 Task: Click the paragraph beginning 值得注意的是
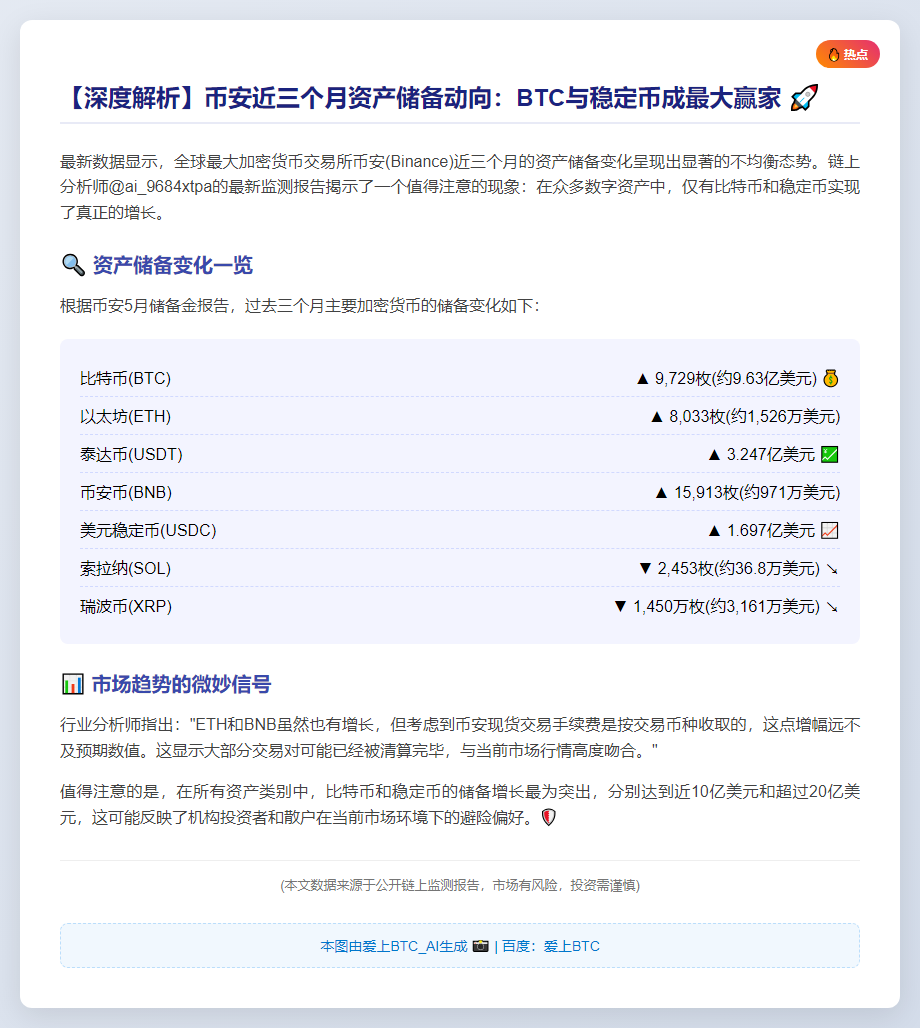coord(460,804)
